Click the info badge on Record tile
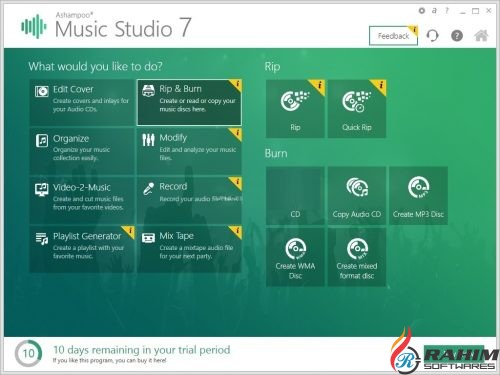This screenshot has width=500, height=375. (237, 183)
